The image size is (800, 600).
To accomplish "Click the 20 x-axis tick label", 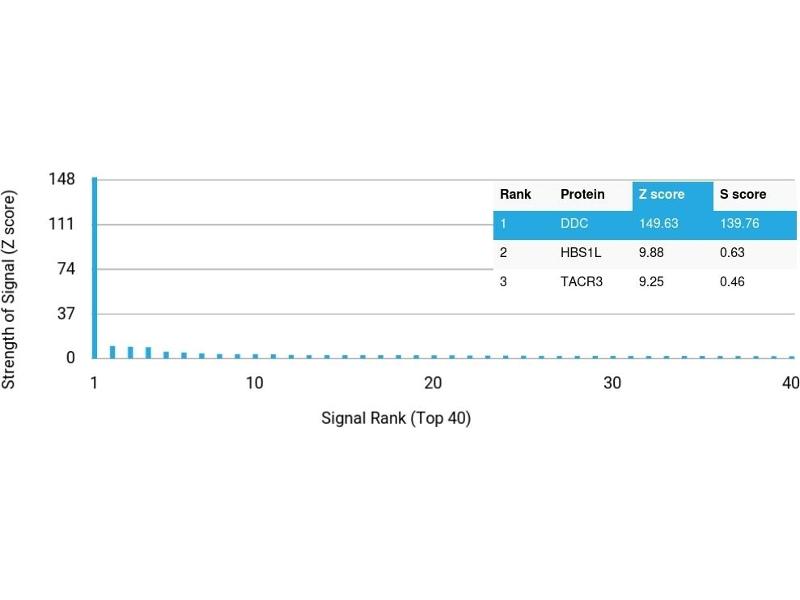I will 433,384.
